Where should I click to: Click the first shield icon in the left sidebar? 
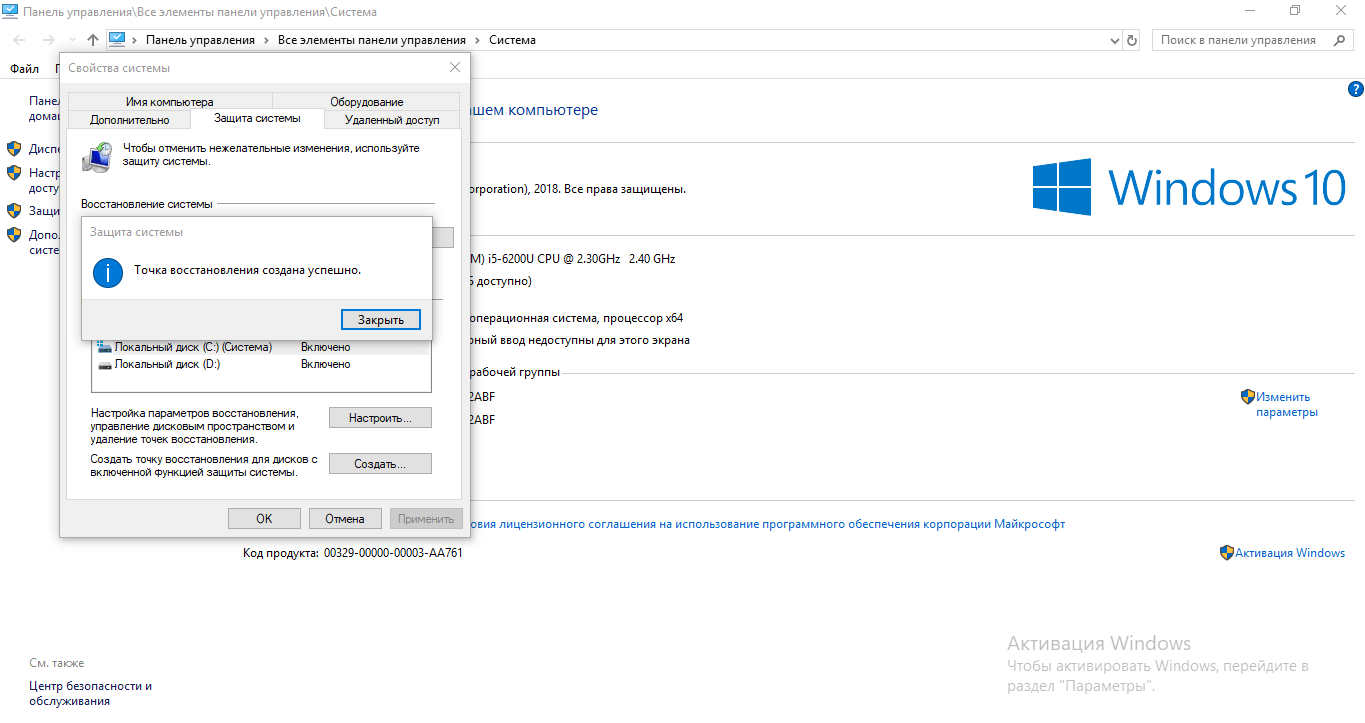tap(14, 148)
